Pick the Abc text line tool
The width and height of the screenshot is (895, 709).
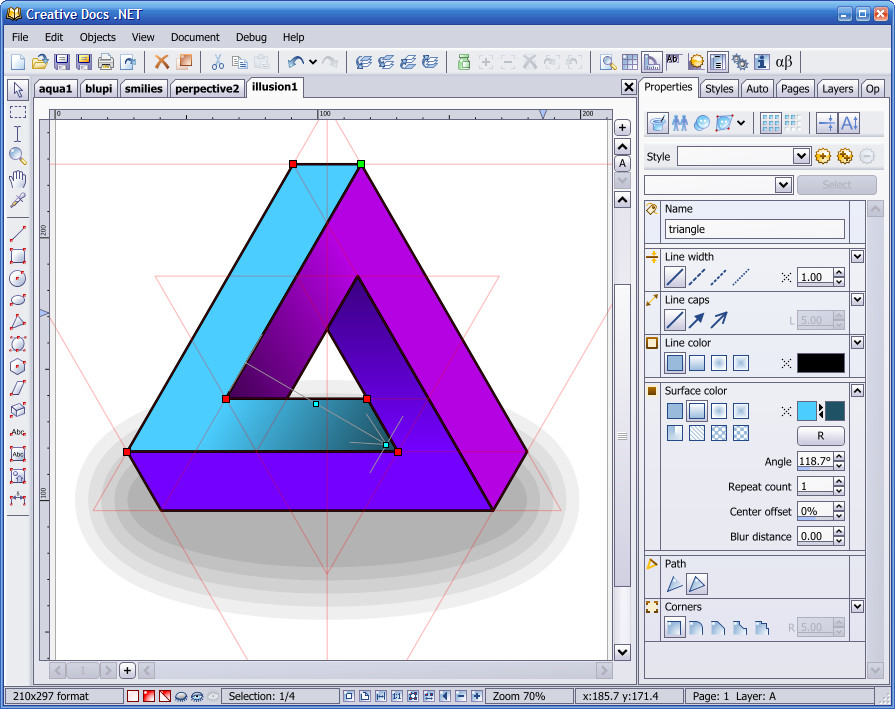(x=18, y=432)
